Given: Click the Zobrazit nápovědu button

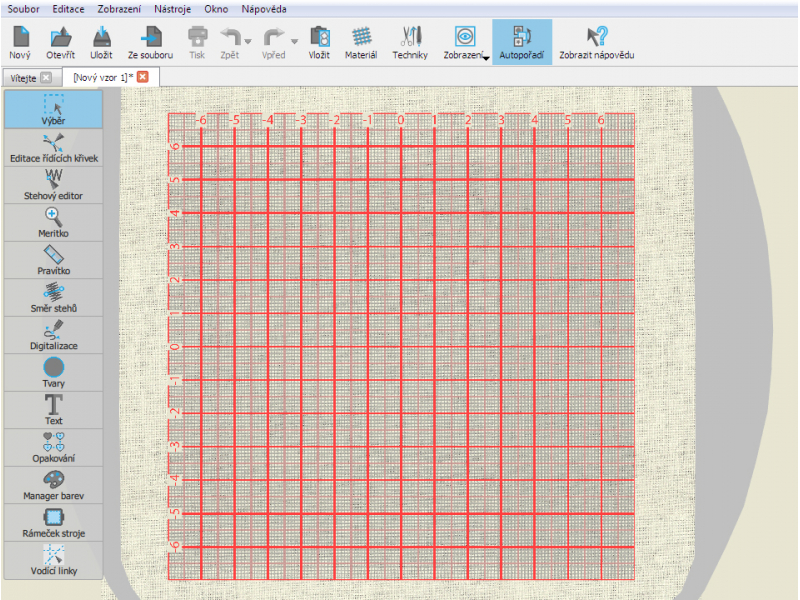Looking at the screenshot, I should (x=596, y=42).
